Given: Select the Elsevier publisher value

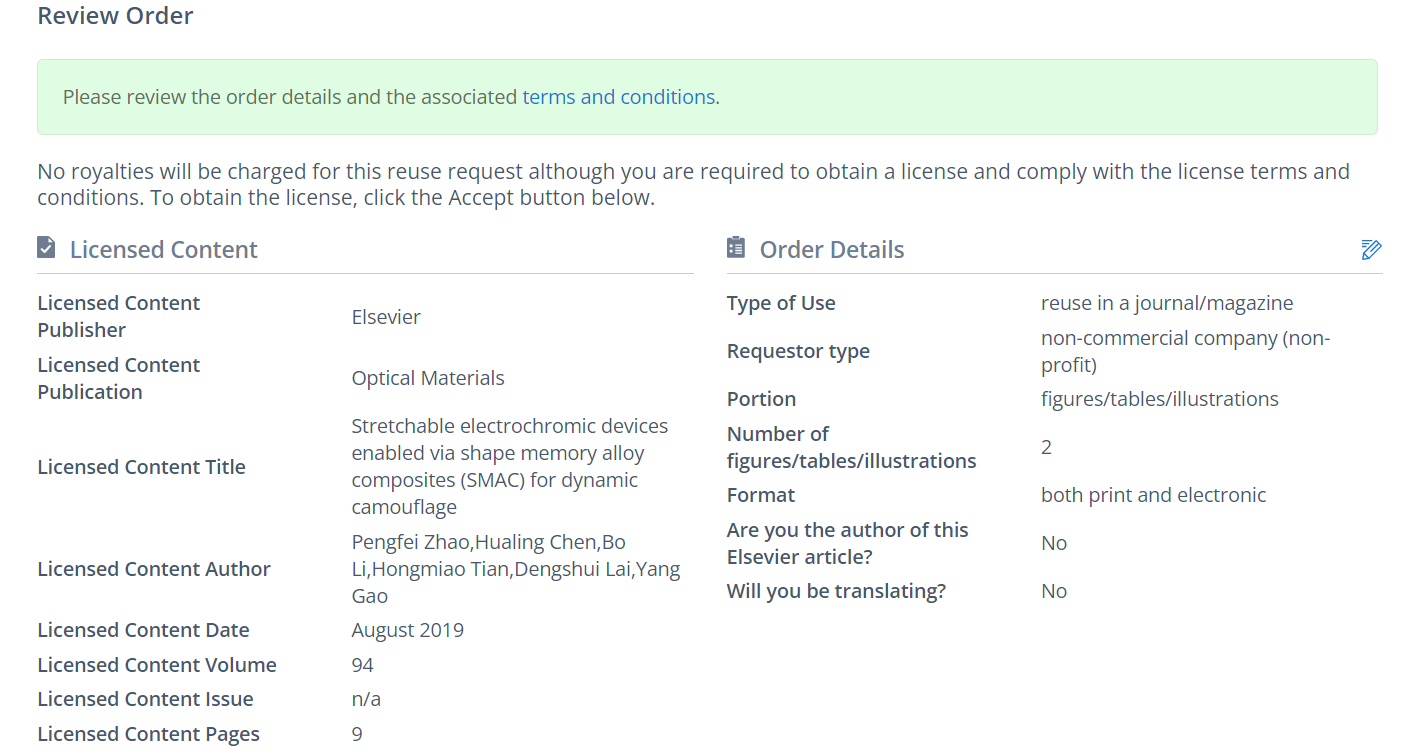Looking at the screenshot, I should [x=386, y=317].
